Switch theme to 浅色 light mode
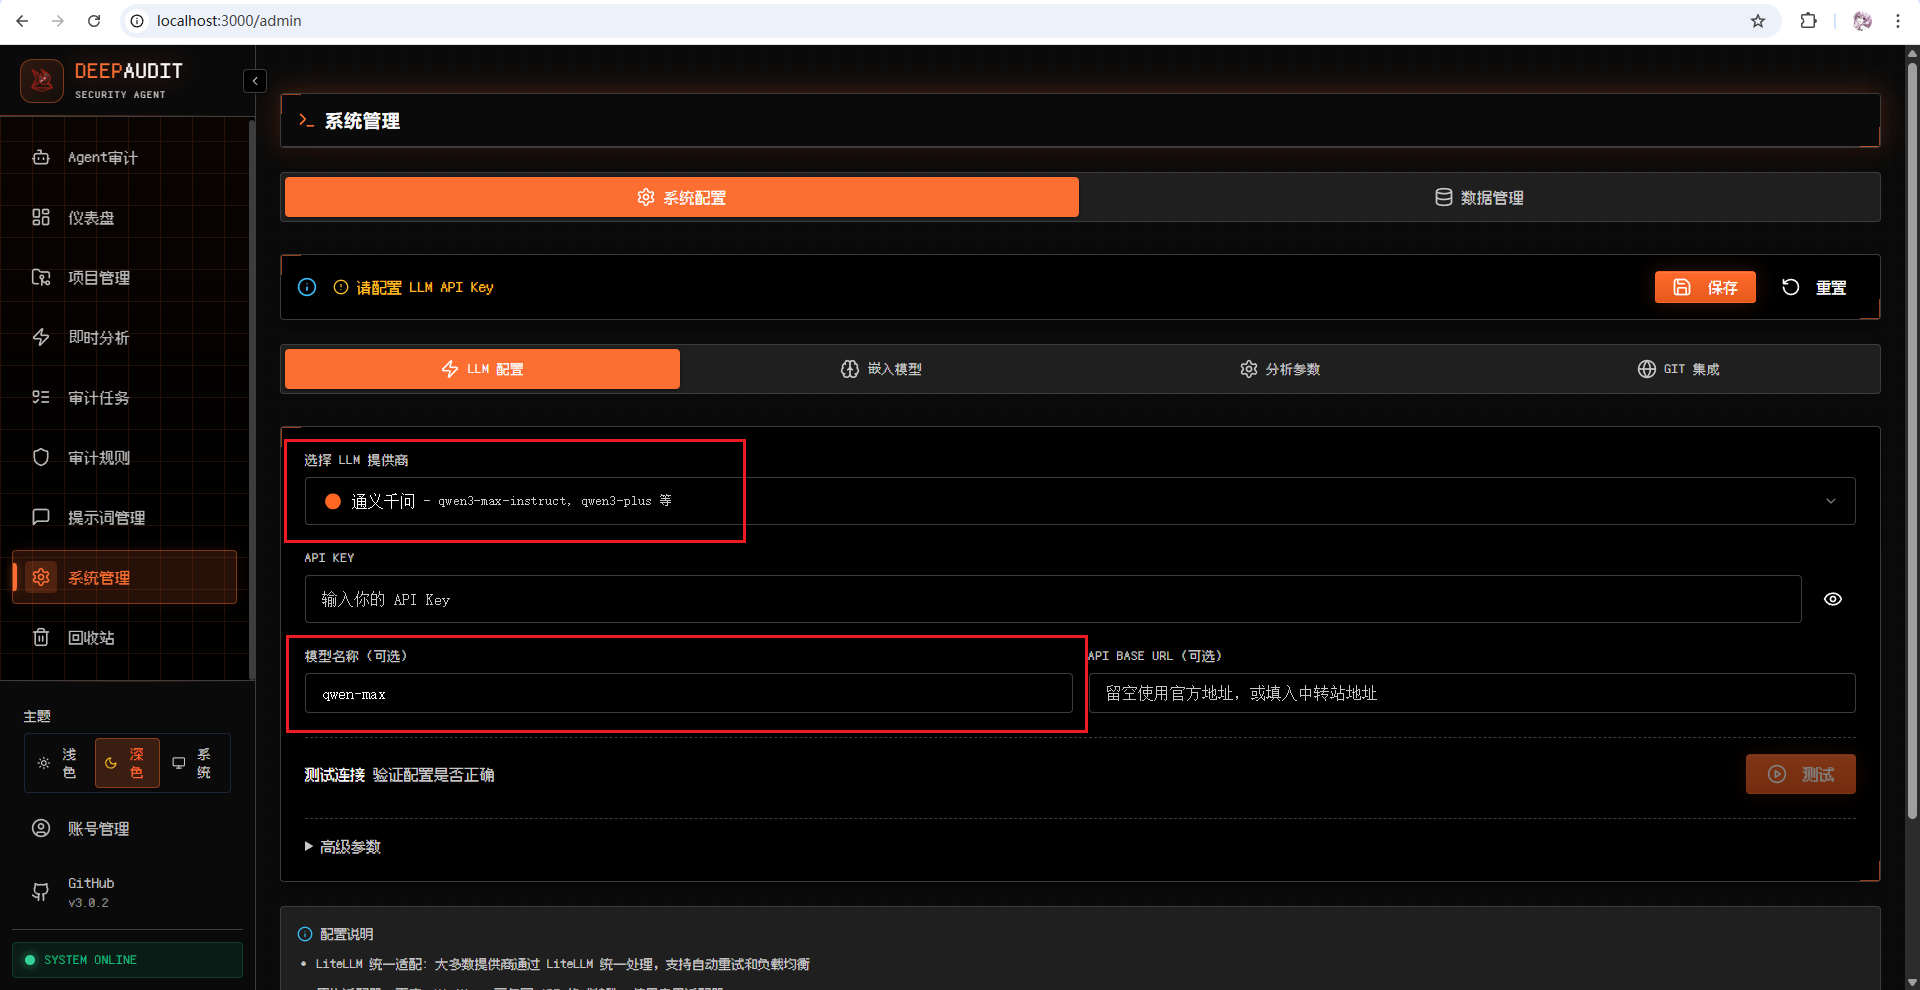This screenshot has width=1920, height=990. [58, 763]
